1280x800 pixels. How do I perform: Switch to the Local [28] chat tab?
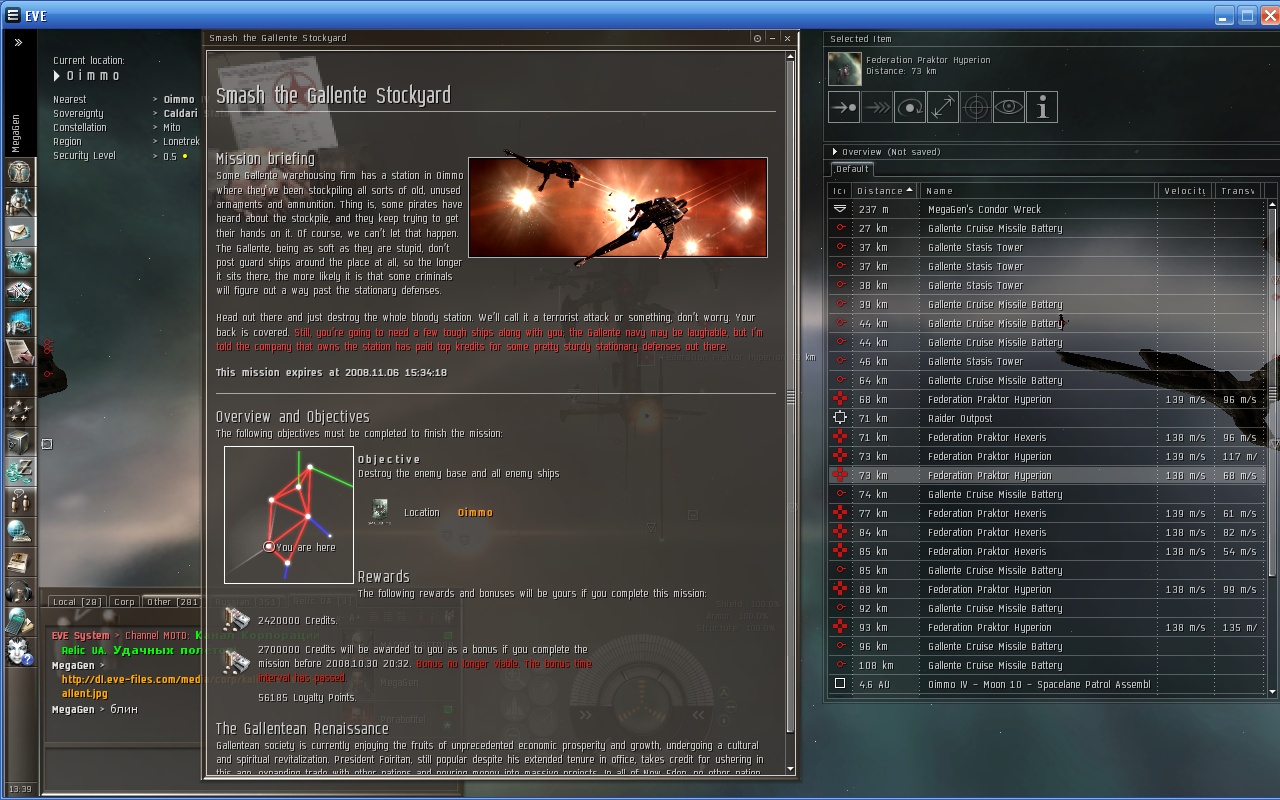click(77, 602)
